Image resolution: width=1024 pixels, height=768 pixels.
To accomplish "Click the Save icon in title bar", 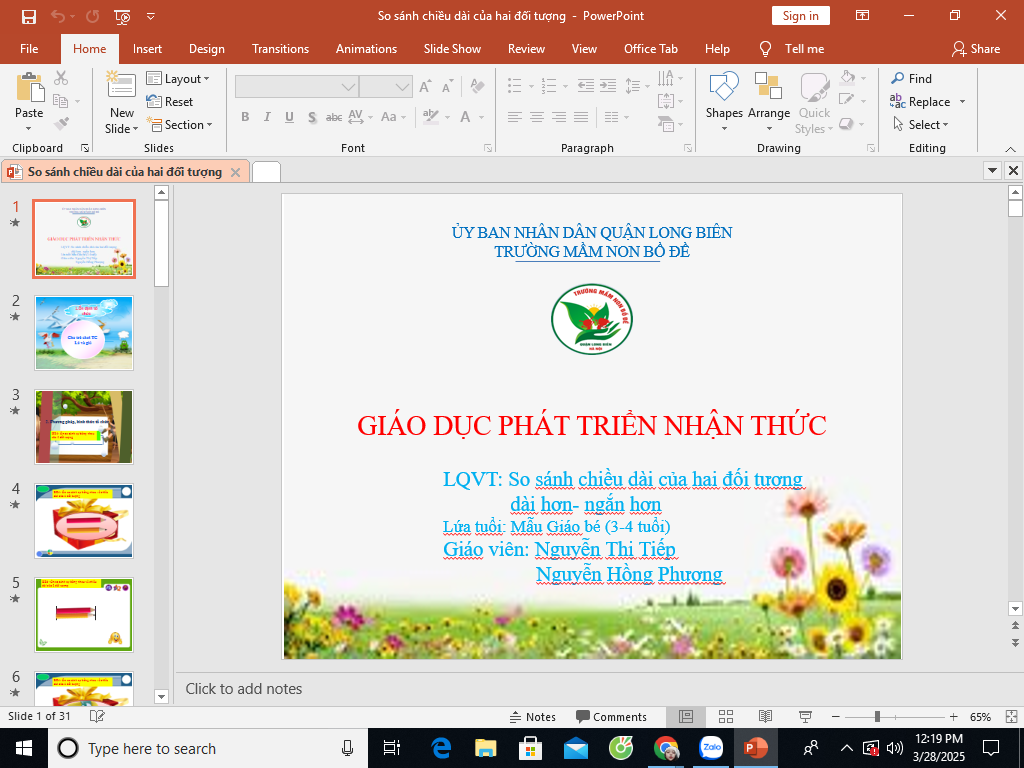I will (28, 16).
